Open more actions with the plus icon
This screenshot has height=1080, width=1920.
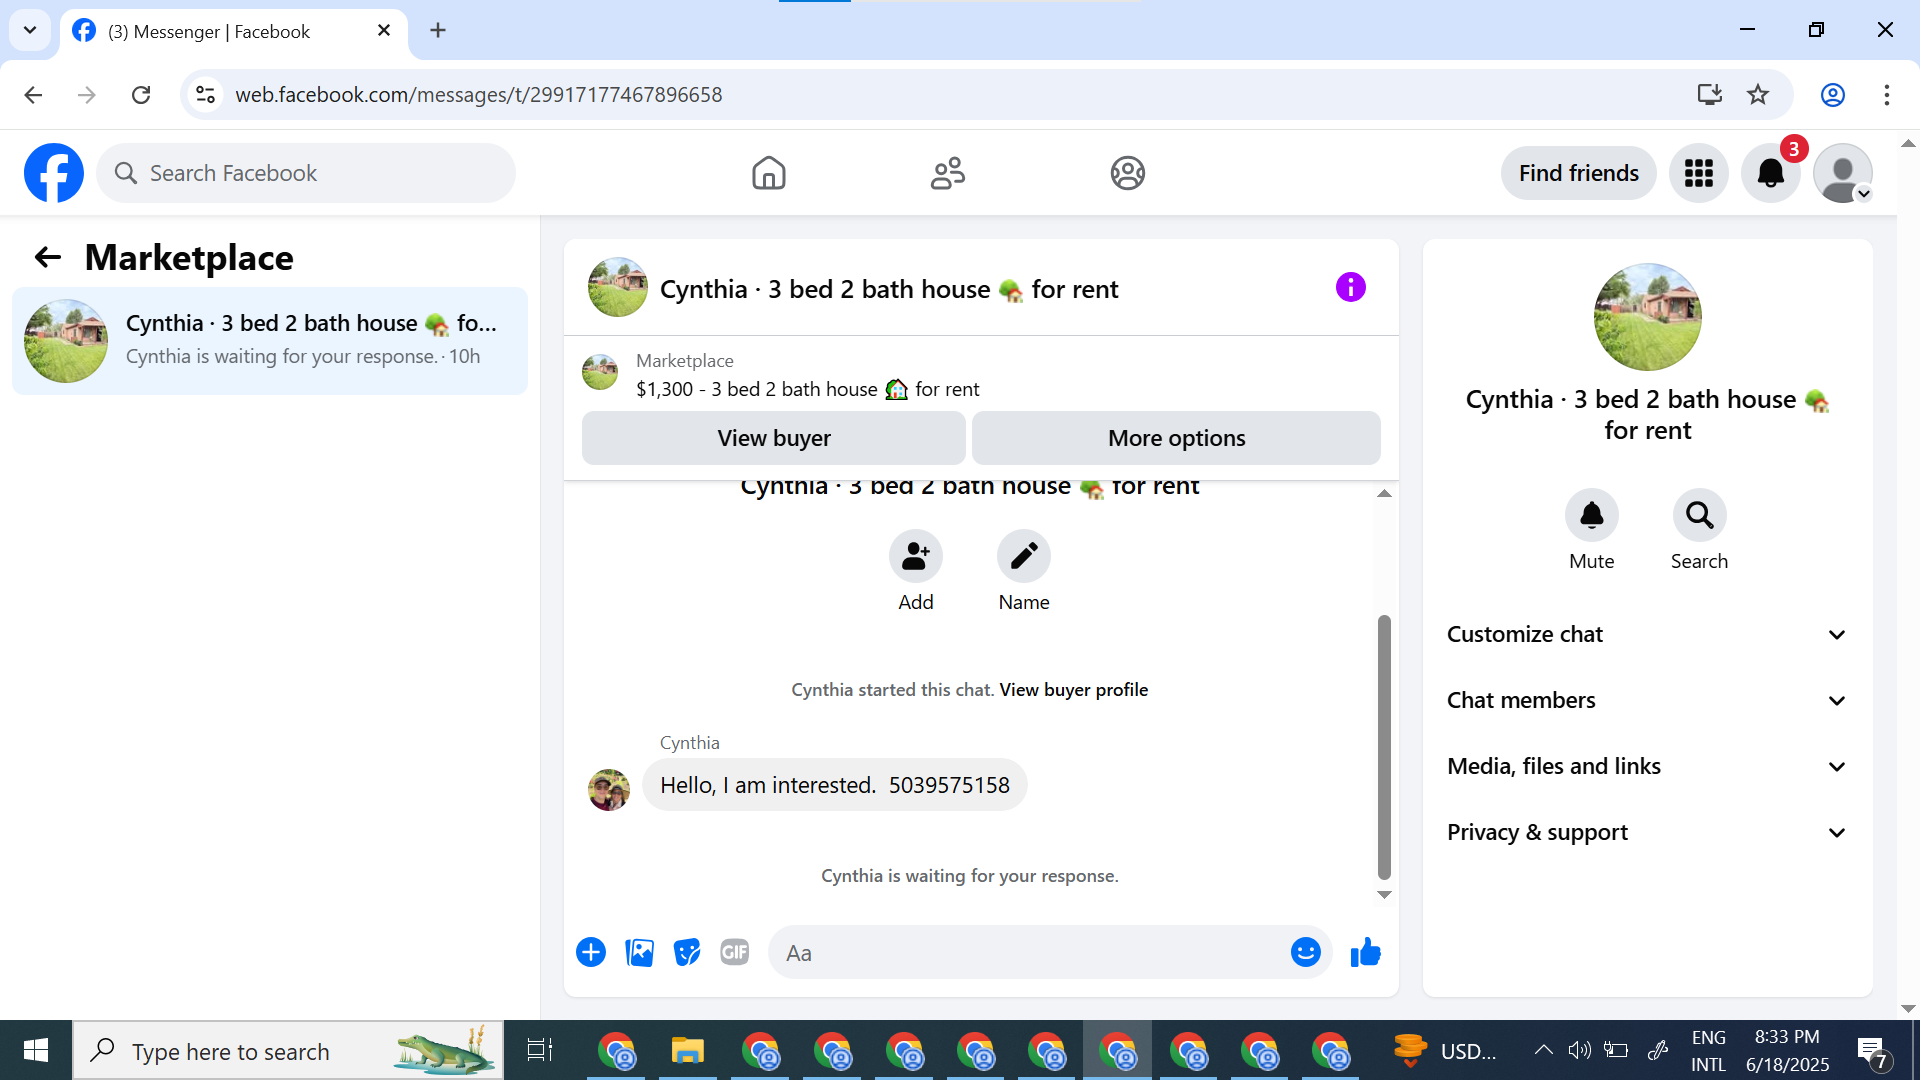click(591, 952)
